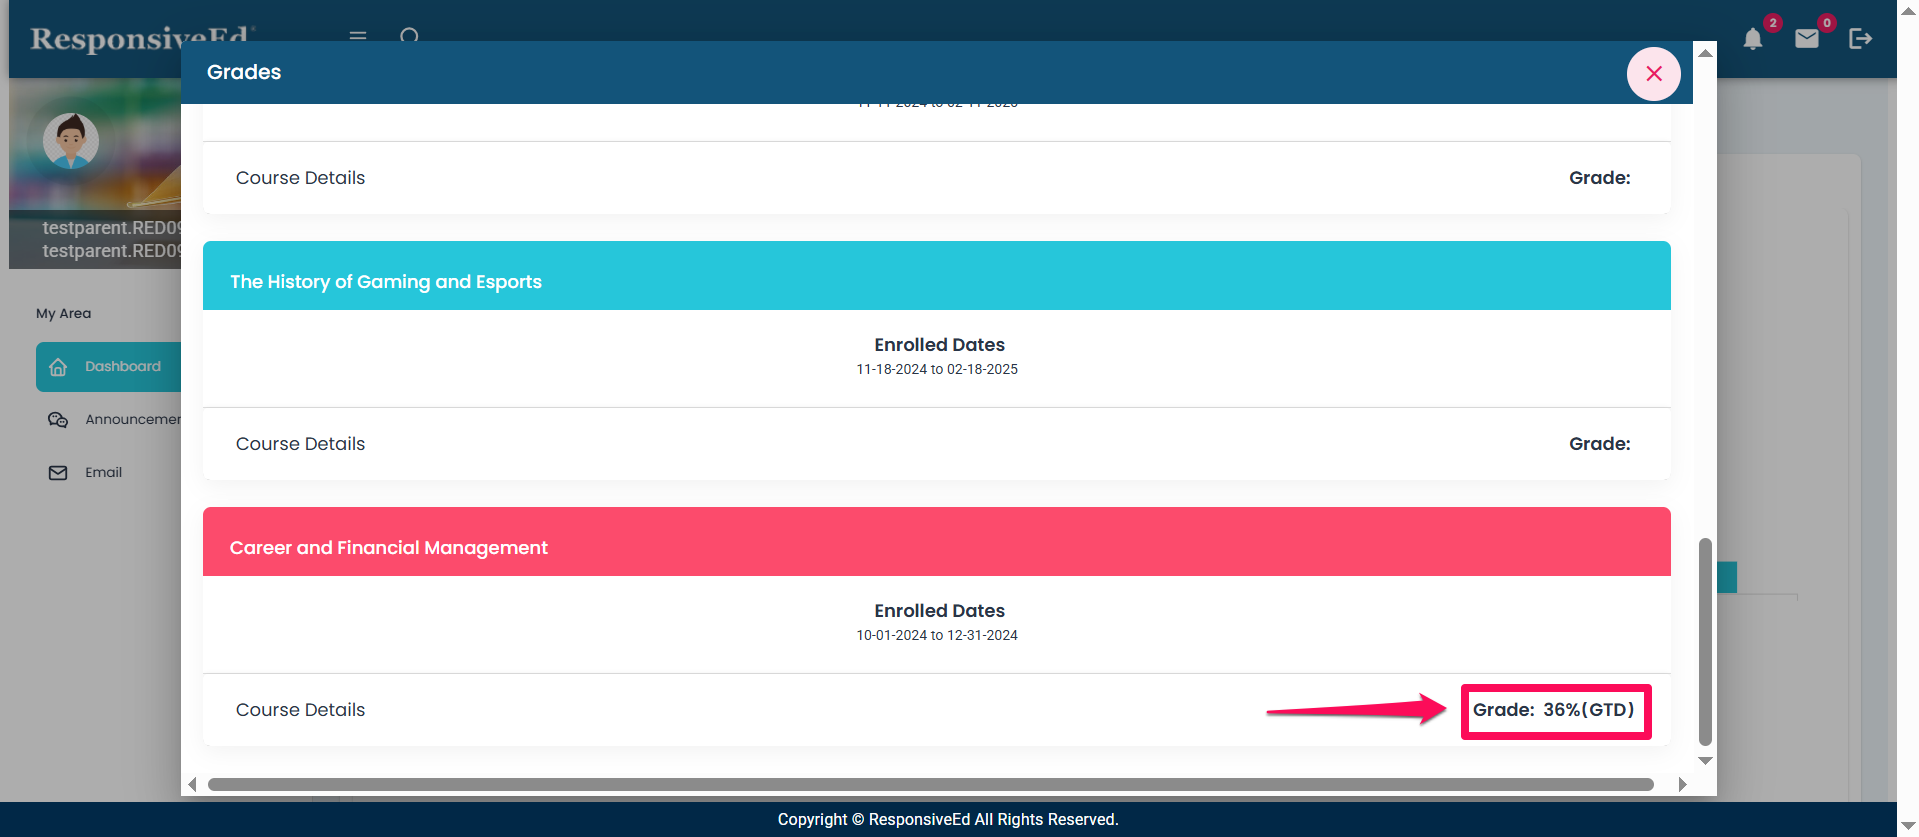The height and width of the screenshot is (837, 1919).
Task: Click the user profile avatar
Action: (71, 141)
